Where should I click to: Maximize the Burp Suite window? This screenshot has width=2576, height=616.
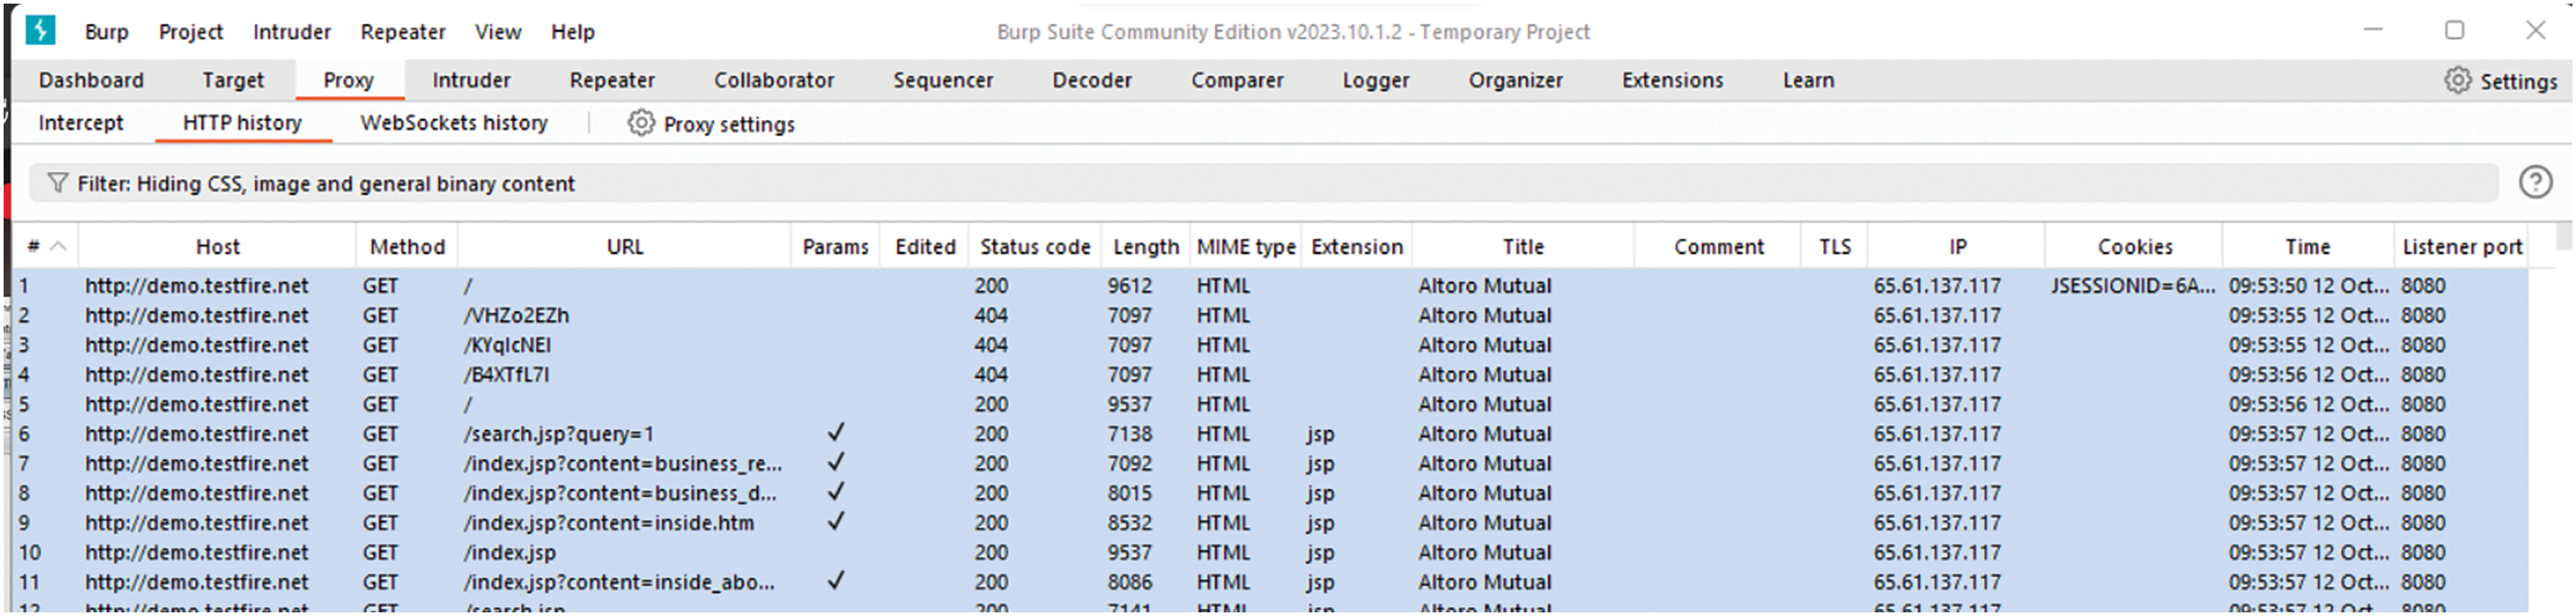2453,30
